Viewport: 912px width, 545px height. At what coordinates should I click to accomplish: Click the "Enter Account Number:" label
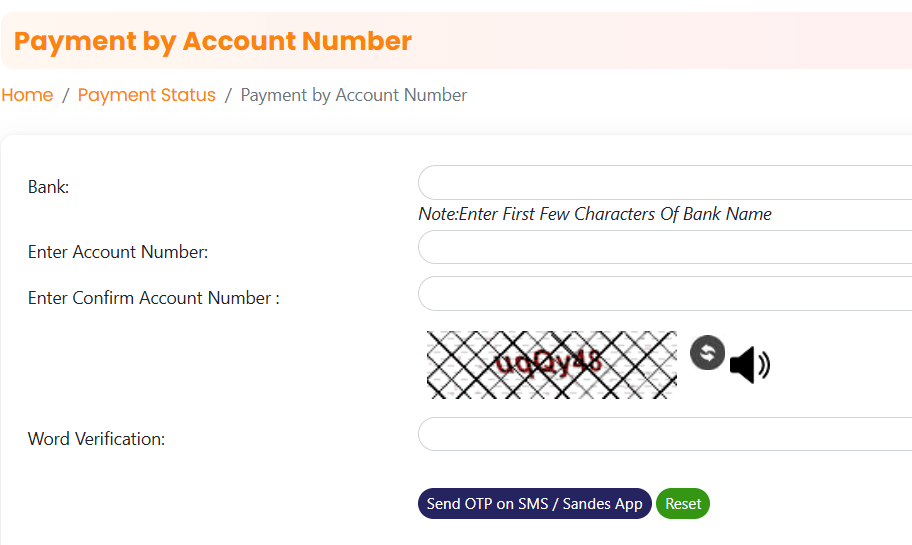pyautogui.click(x=118, y=252)
